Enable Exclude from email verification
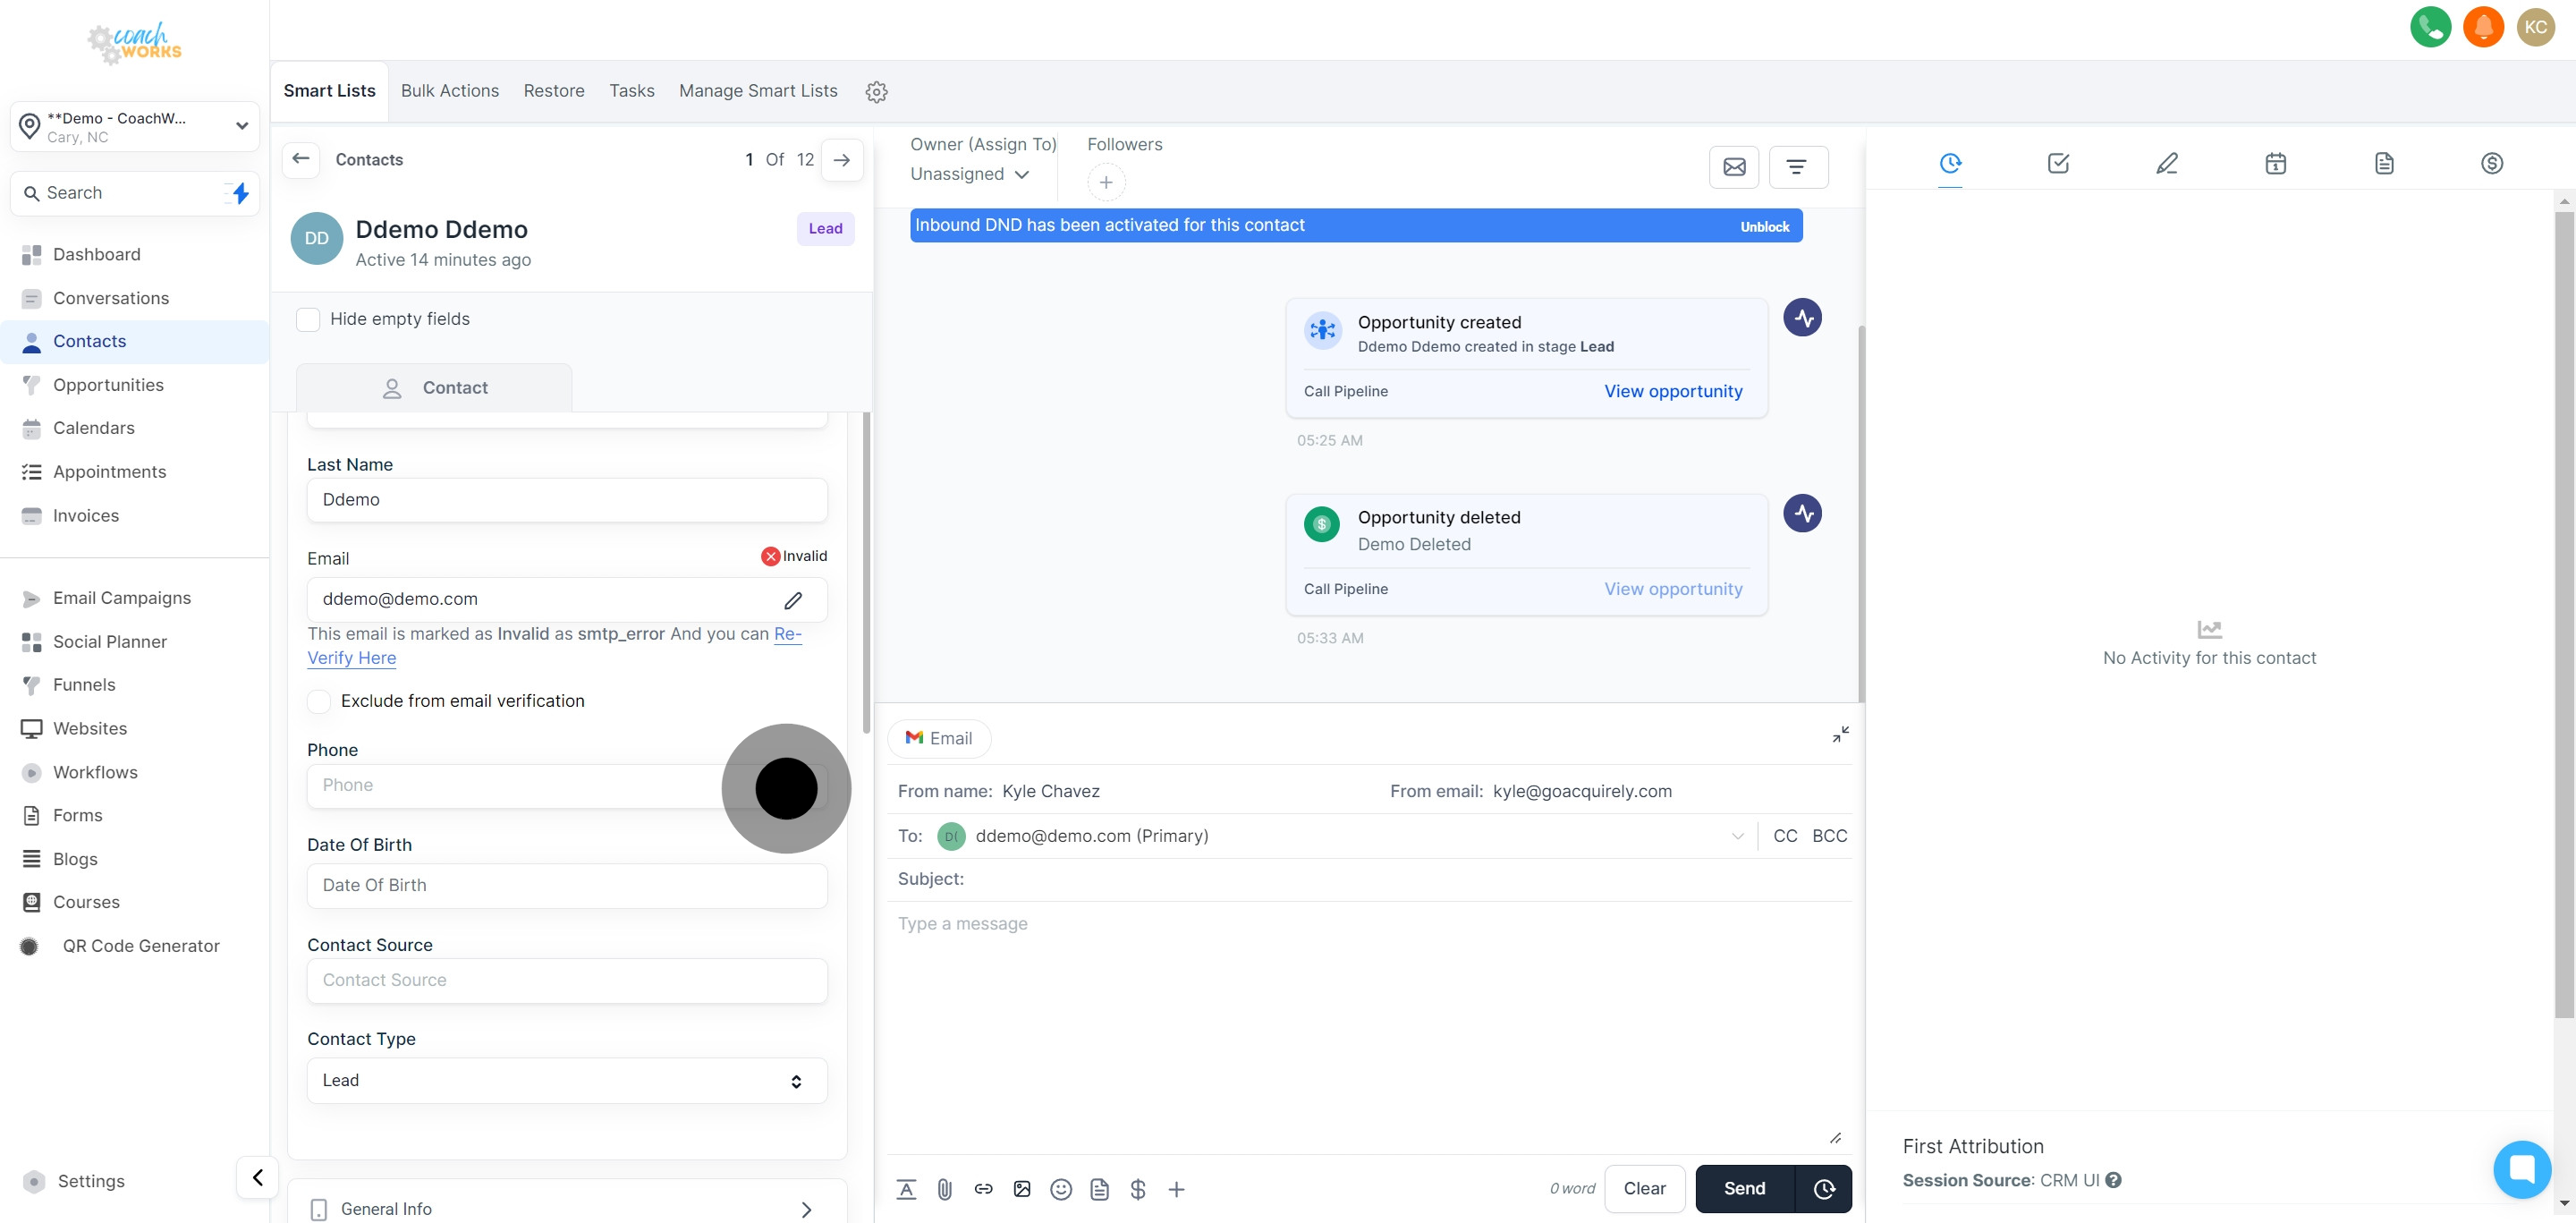This screenshot has height=1223, width=2576. [319, 701]
